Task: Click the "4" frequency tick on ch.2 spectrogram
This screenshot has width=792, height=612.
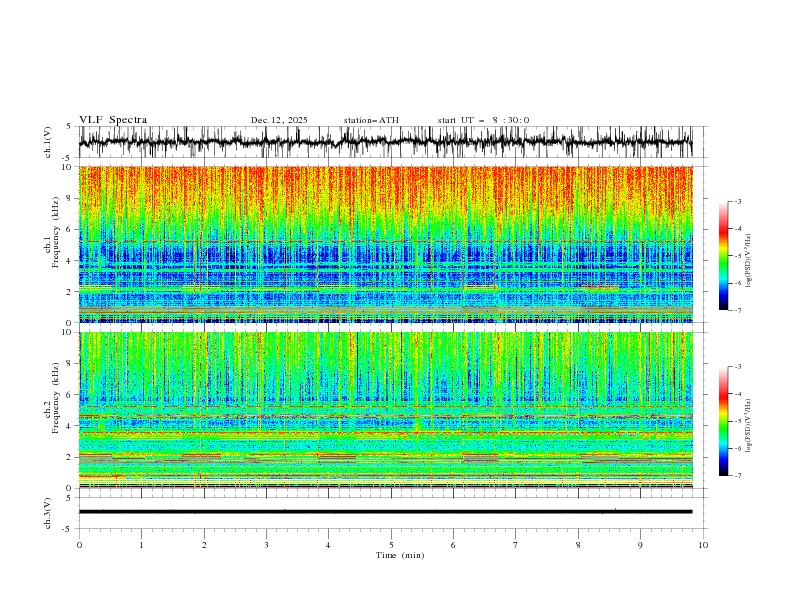Action: (x=70, y=426)
